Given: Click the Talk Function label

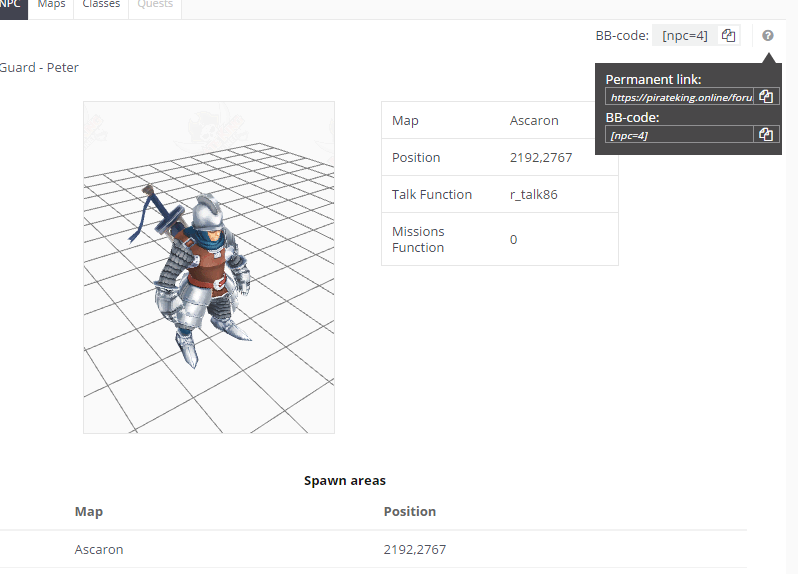Looking at the screenshot, I should [x=432, y=195].
